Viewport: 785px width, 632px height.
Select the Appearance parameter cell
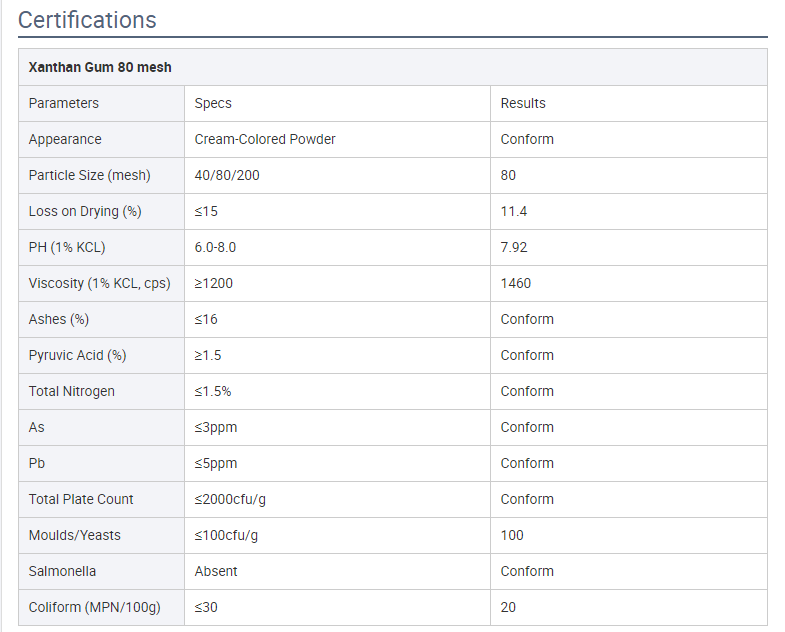102,139
